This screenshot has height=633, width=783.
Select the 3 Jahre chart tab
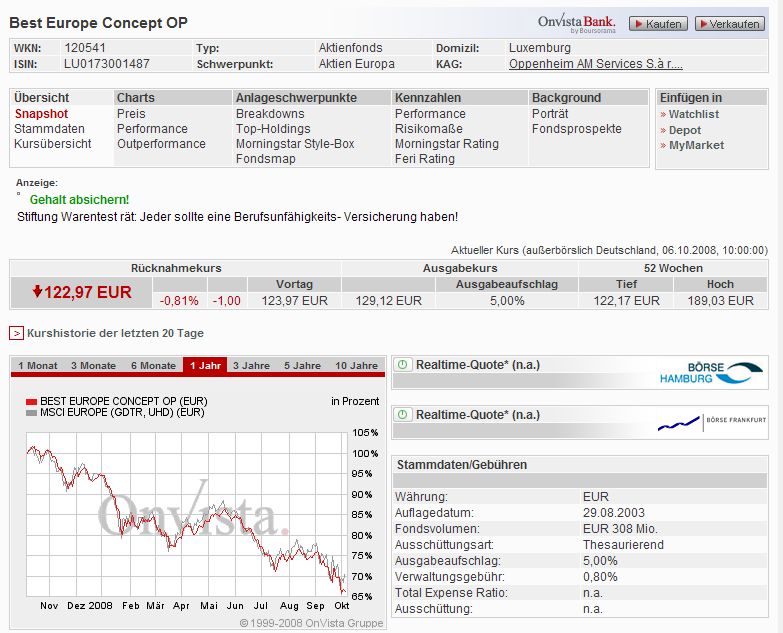[250, 366]
